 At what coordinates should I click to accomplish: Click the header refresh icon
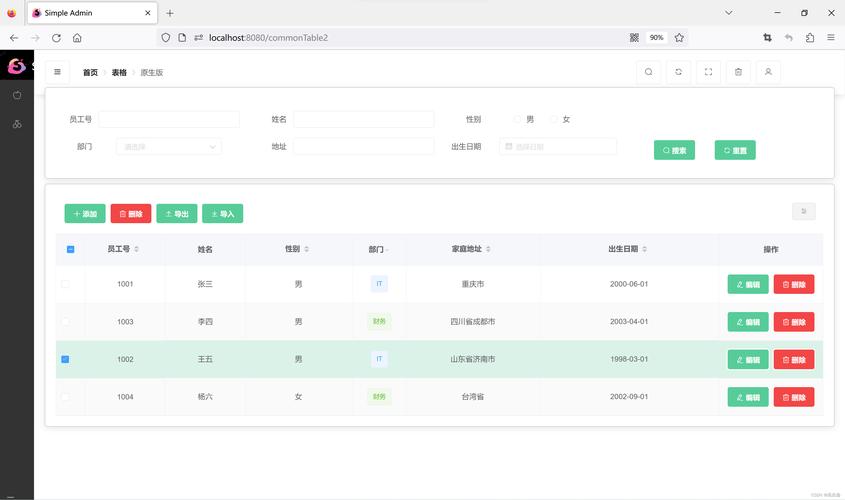678,72
